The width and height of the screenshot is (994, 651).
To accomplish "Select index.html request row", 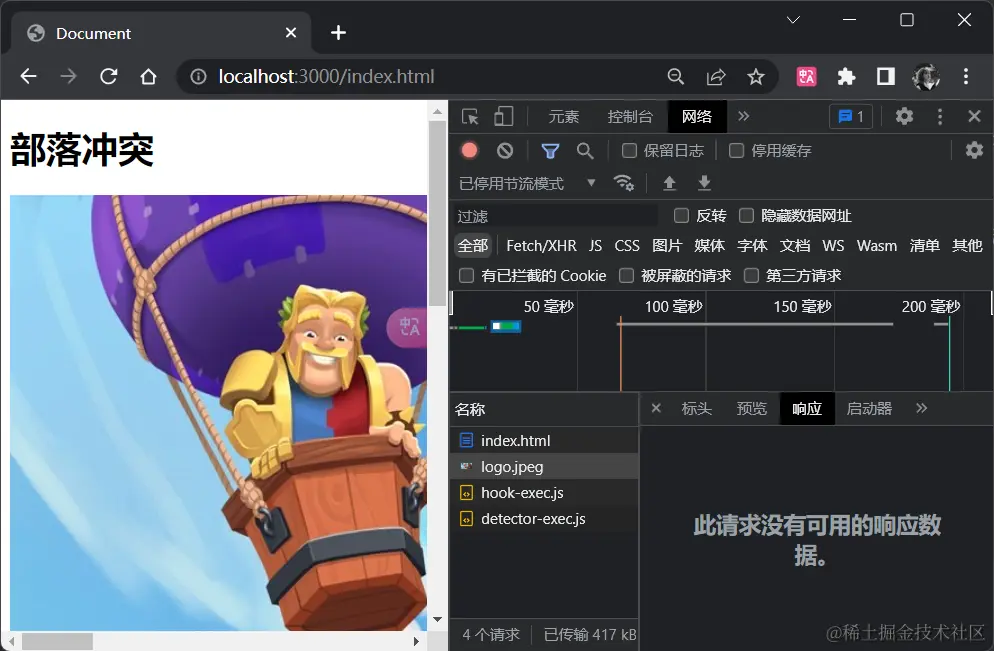I will point(544,441).
